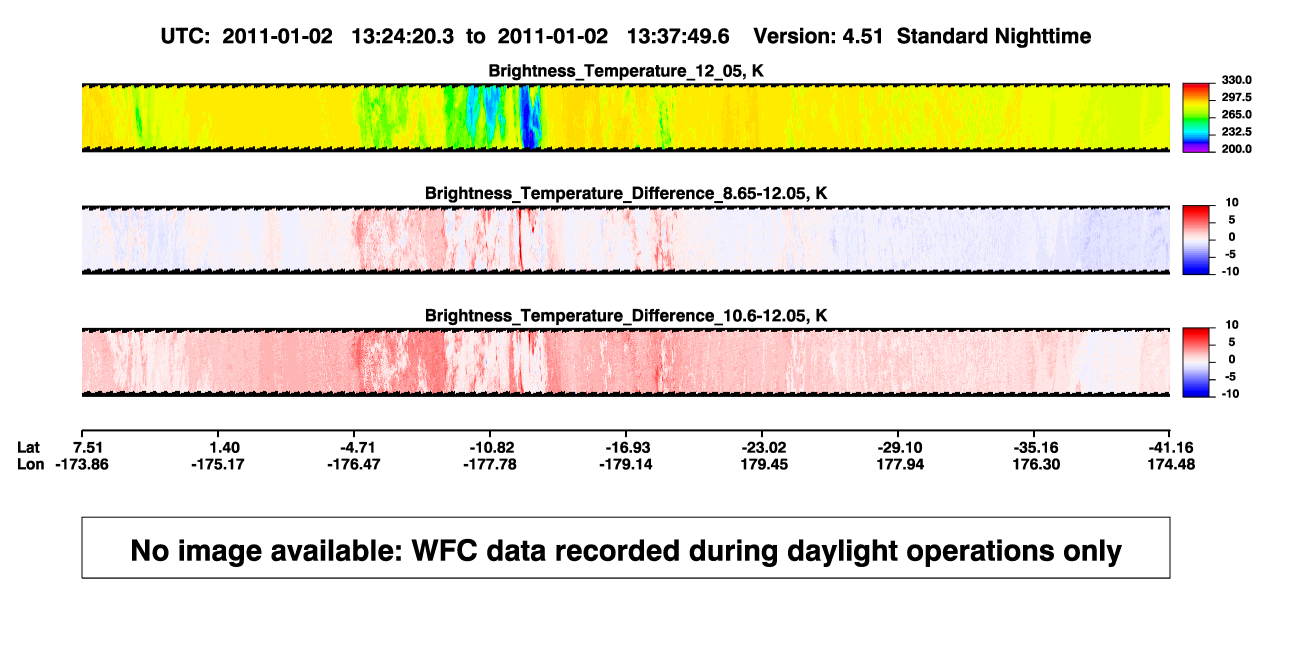The width and height of the screenshot is (1300, 667).
Task: Open the 8.65-12.05 difference image strip
Action: click(626, 240)
